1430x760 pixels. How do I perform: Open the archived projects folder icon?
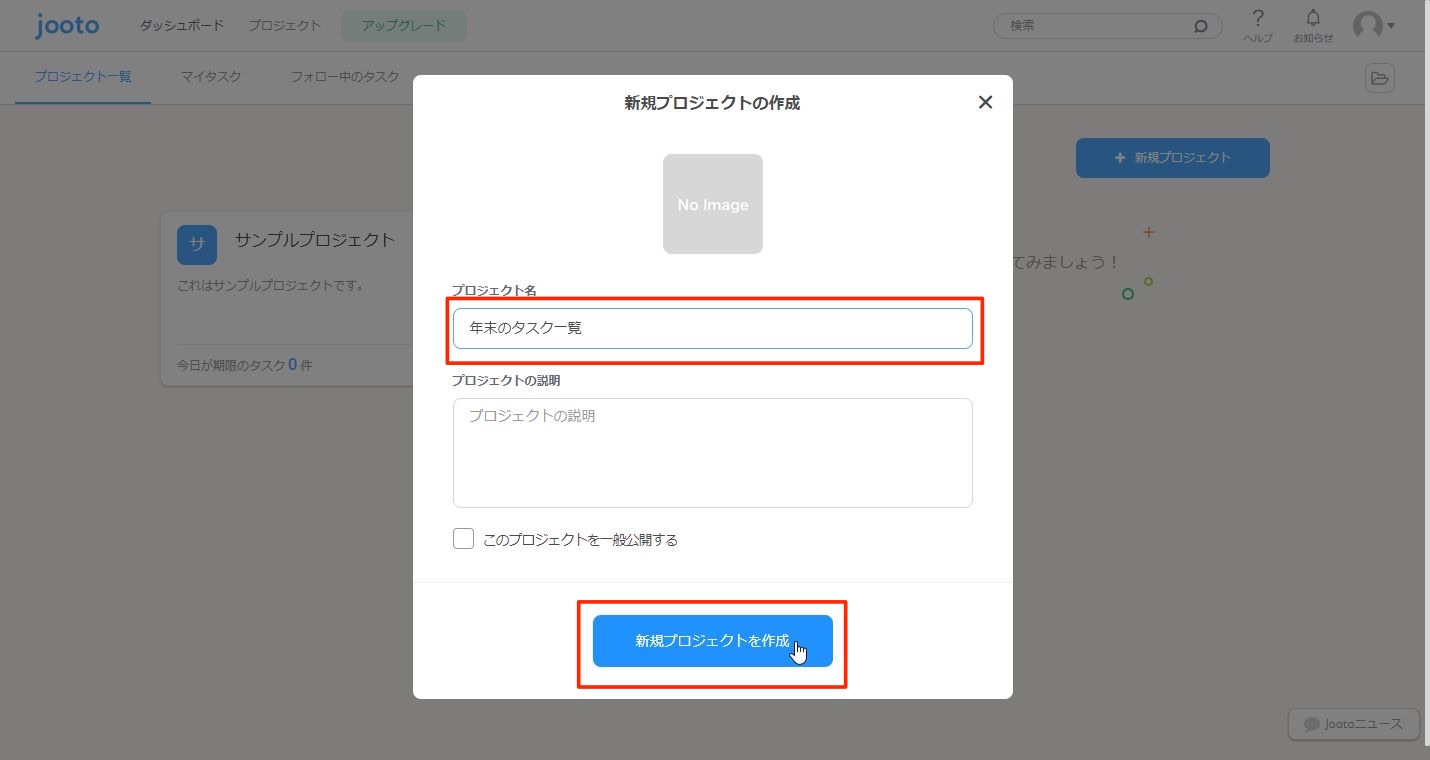pyautogui.click(x=1380, y=78)
